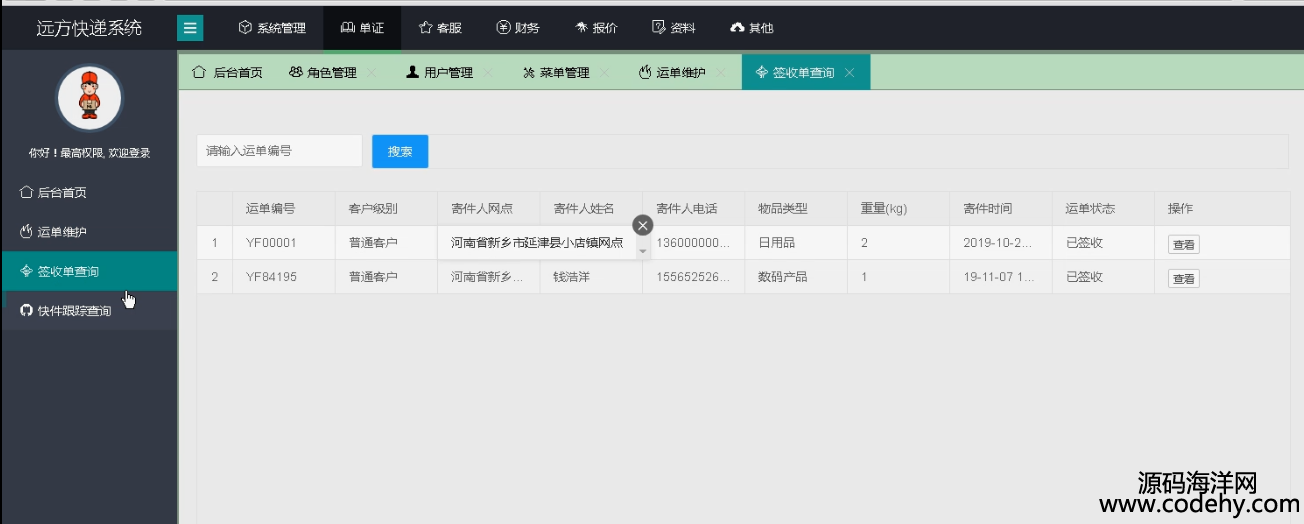Click 查看 for waybill YF00001

[1183, 244]
